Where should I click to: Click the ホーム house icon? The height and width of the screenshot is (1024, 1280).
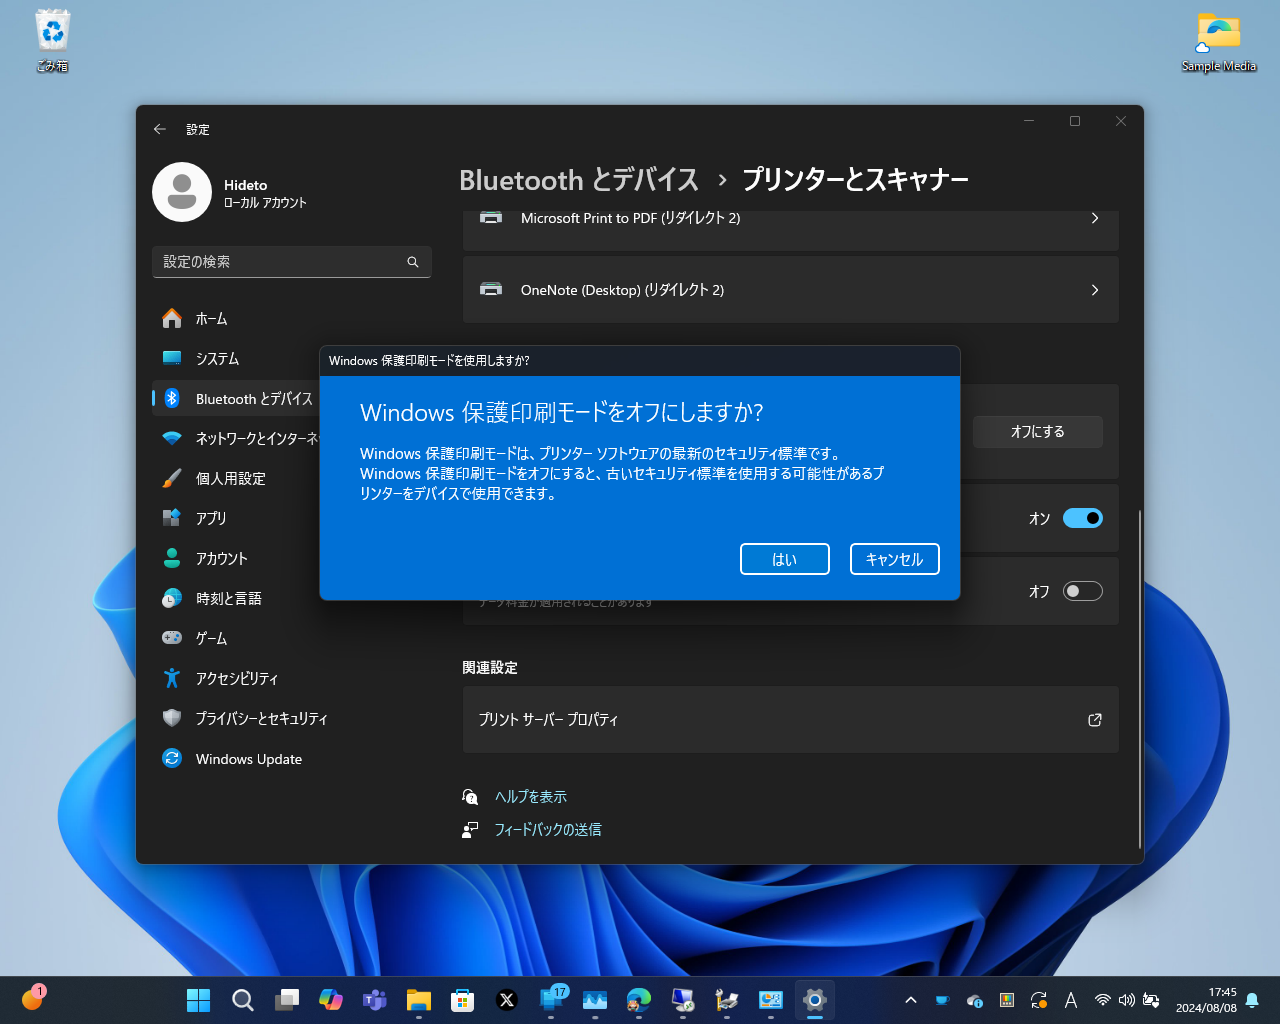pyautogui.click(x=172, y=318)
